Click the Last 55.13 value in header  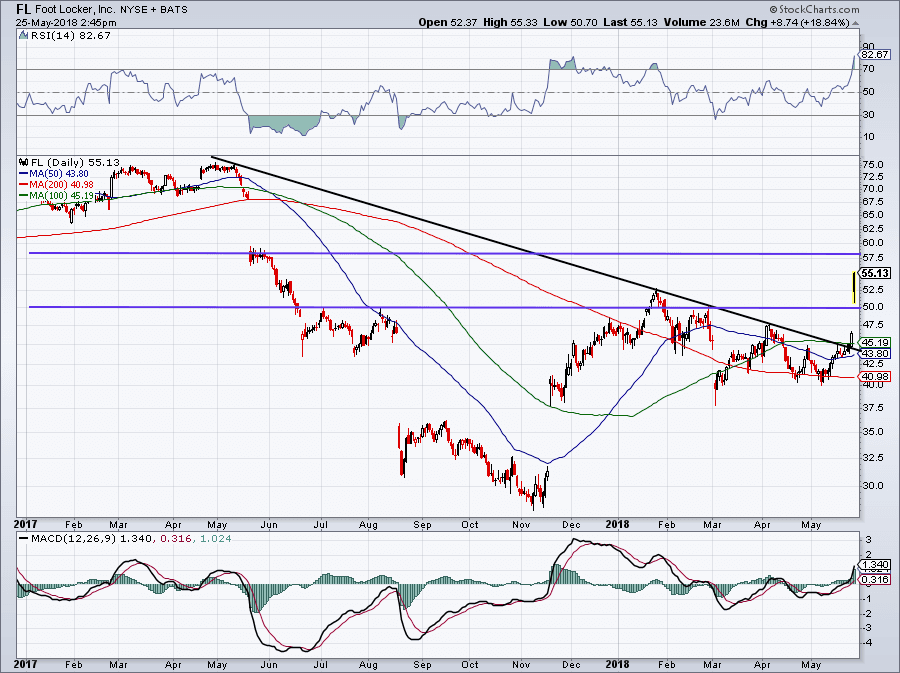[x=631, y=22]
